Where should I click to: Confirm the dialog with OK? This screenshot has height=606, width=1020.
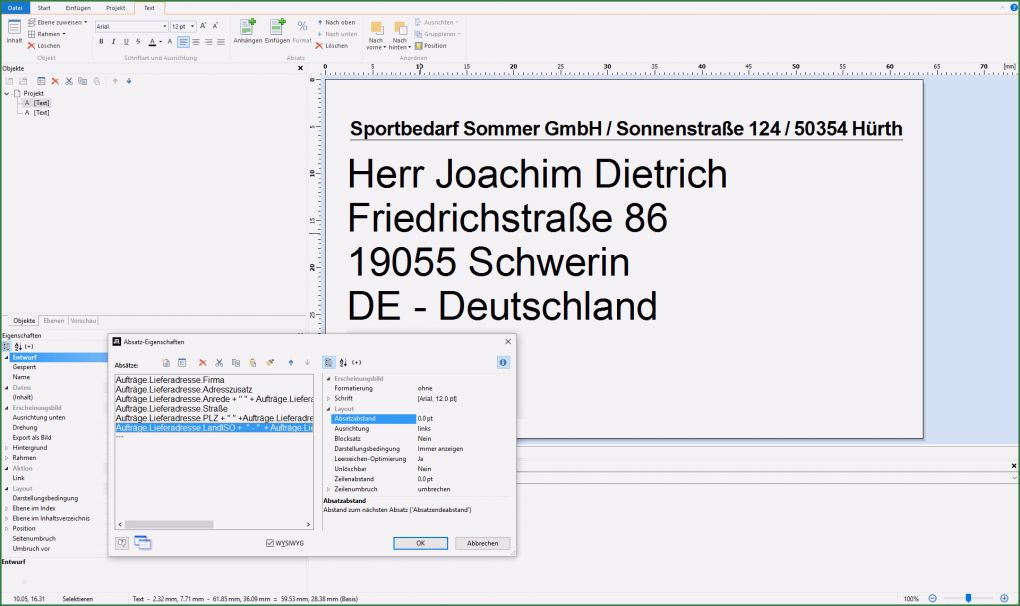(x=420, y=543)
